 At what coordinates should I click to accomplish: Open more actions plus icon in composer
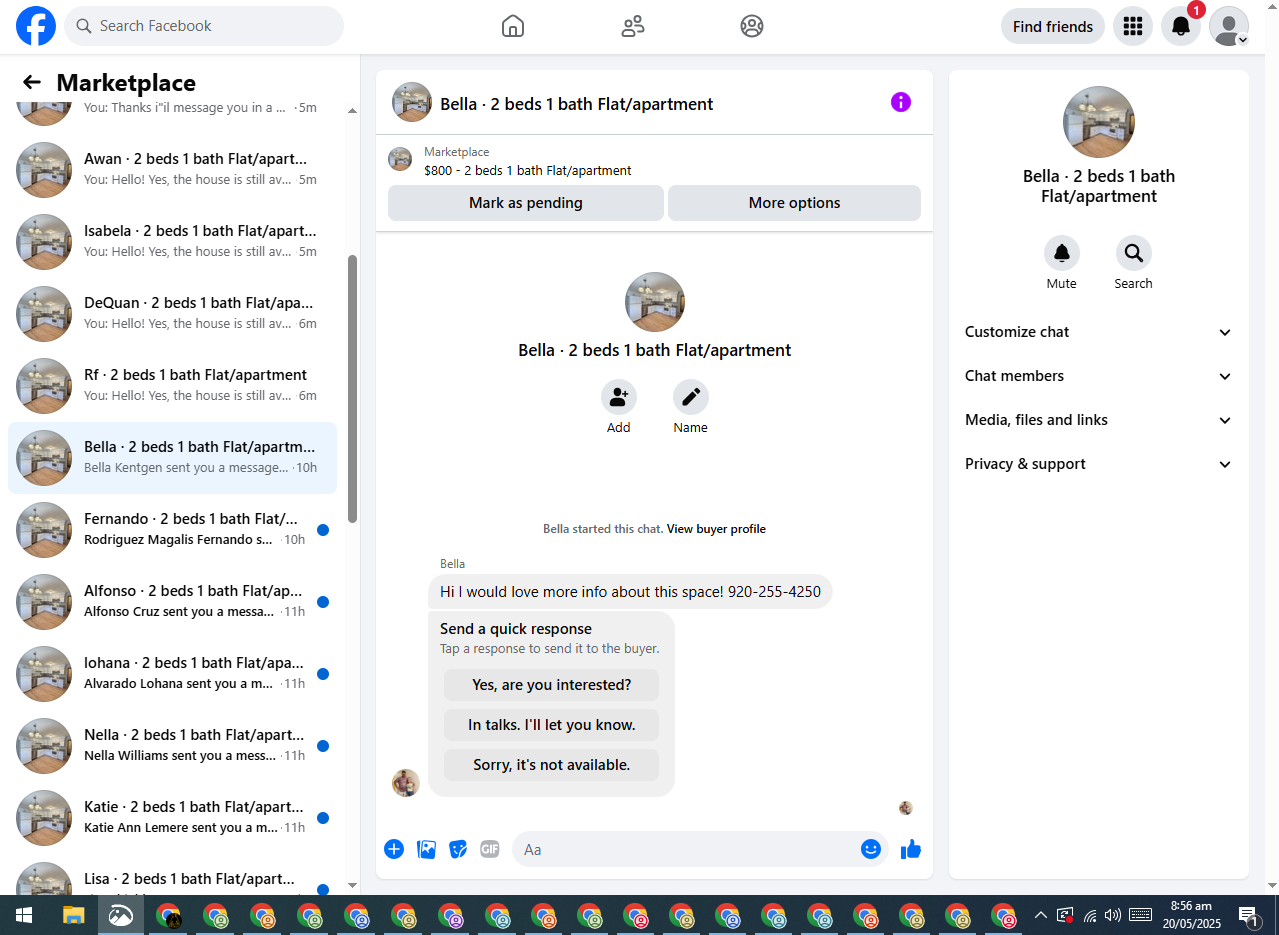[x=394, y=849]
